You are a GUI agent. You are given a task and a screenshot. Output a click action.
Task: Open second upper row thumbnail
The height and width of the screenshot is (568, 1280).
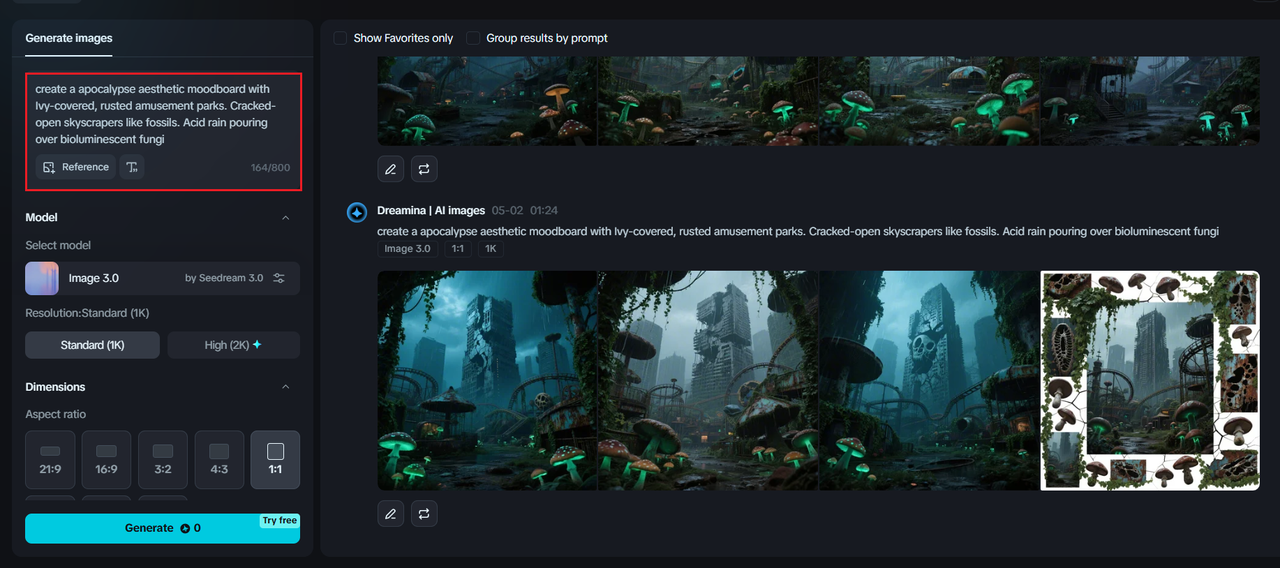[708, 101]
